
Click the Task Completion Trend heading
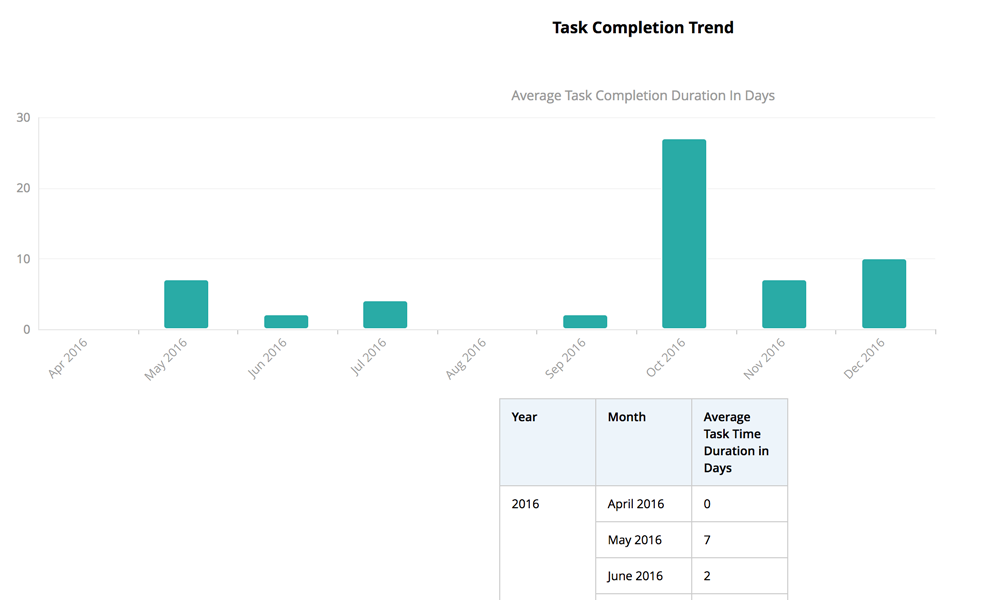643,28
